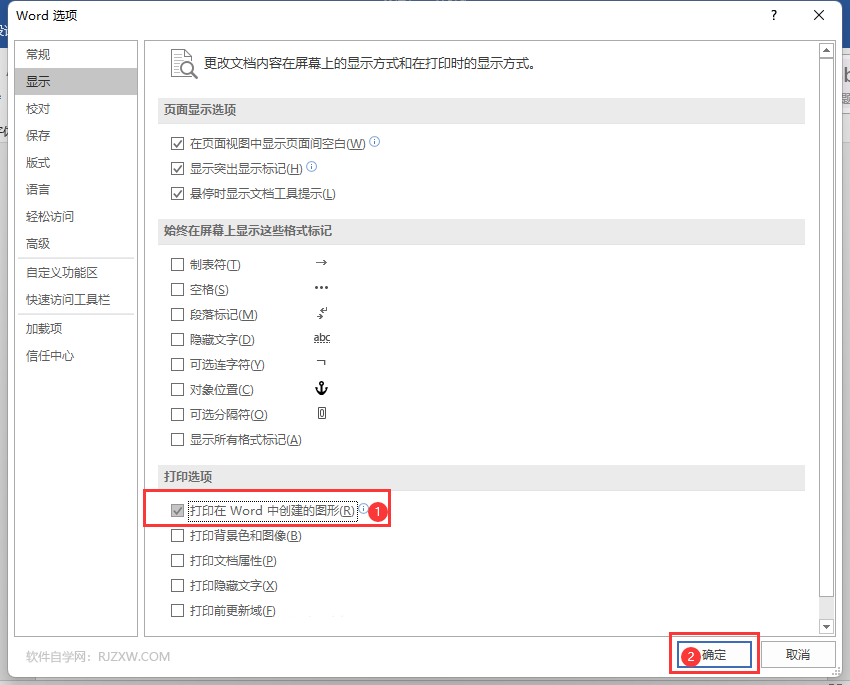Click the abc symbol next to 隐藏文字
850x685 pixels.
click(x=322, y=338)
